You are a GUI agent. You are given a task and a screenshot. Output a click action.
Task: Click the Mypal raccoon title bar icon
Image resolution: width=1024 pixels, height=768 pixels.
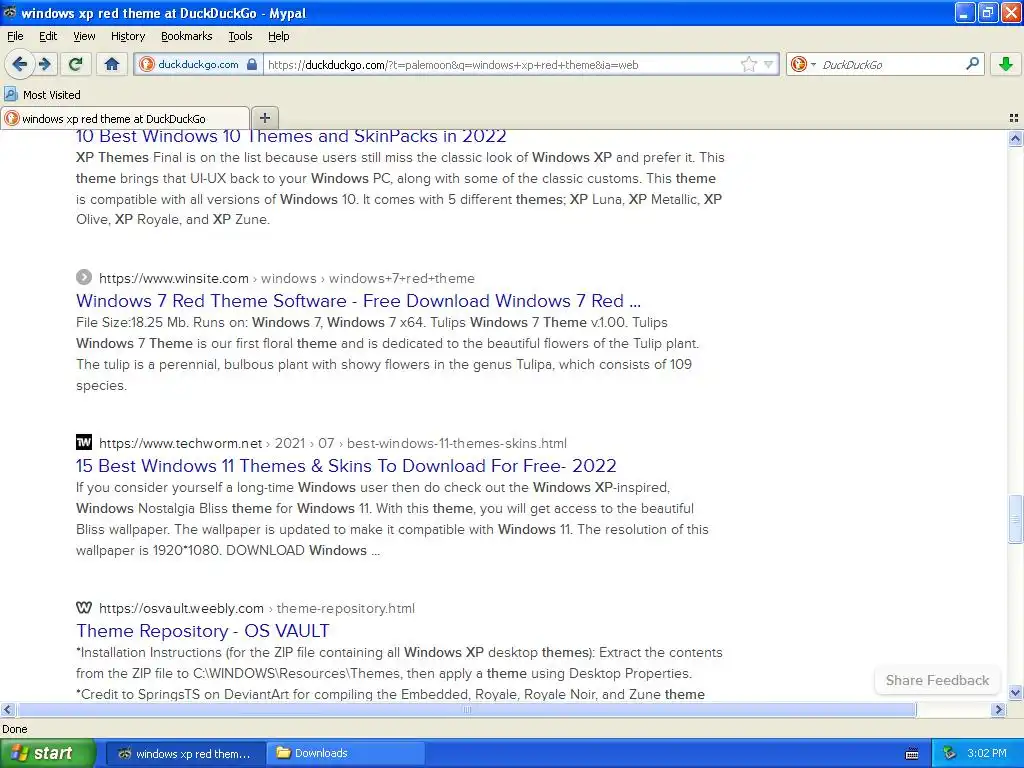pyautogui.click(x=10, y=12)
